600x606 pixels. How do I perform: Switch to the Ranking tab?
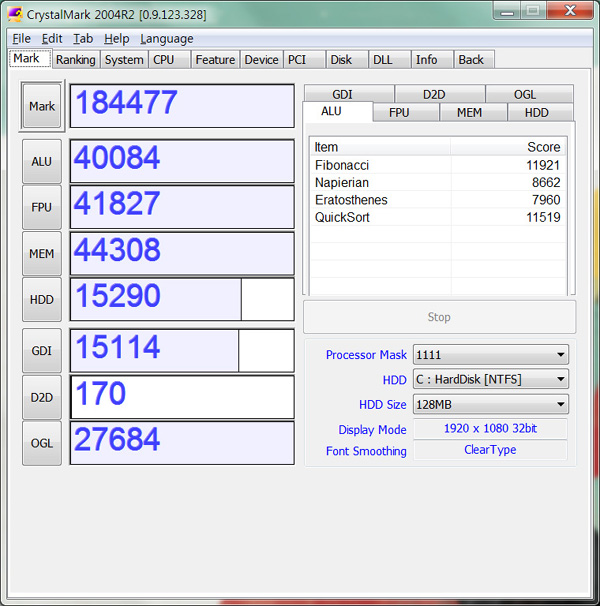(x=76, y=60)
